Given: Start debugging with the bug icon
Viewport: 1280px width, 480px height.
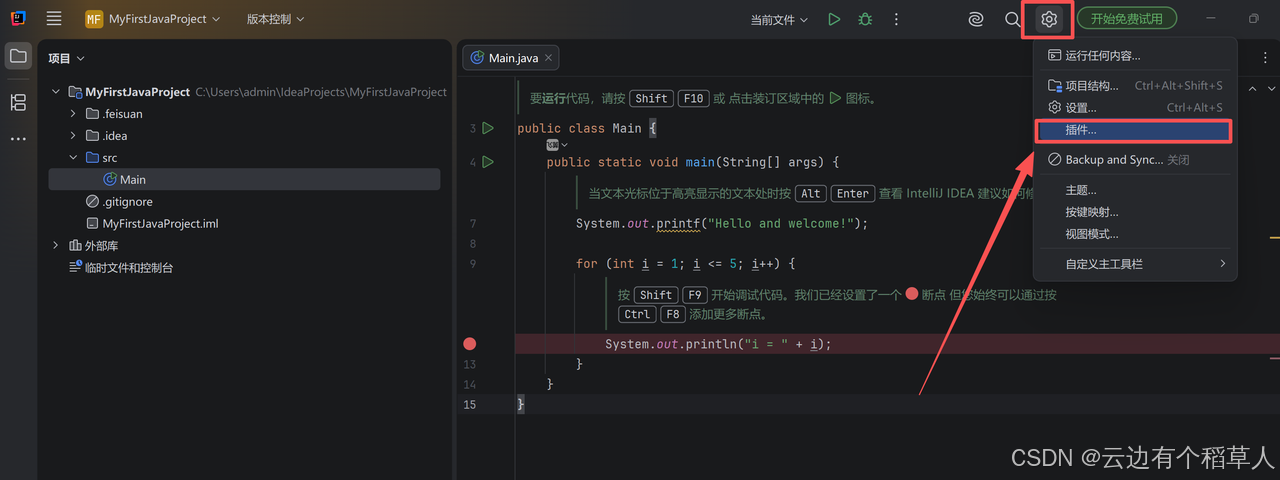Looking at the screenshot, I should (x=865, y=19).
